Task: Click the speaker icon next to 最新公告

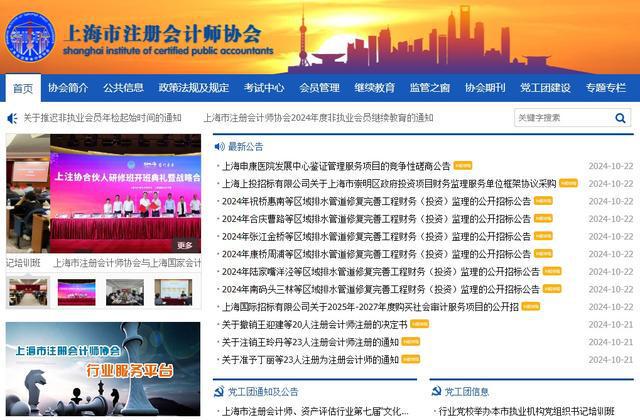Action: 220,147
